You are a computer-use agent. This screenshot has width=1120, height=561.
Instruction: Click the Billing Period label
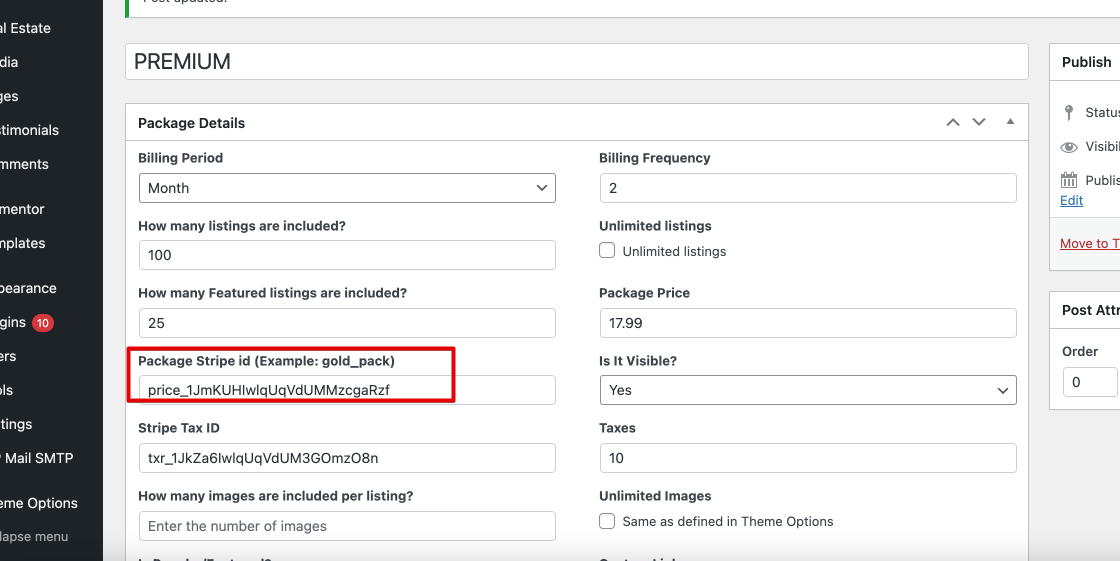coord(181,158)
